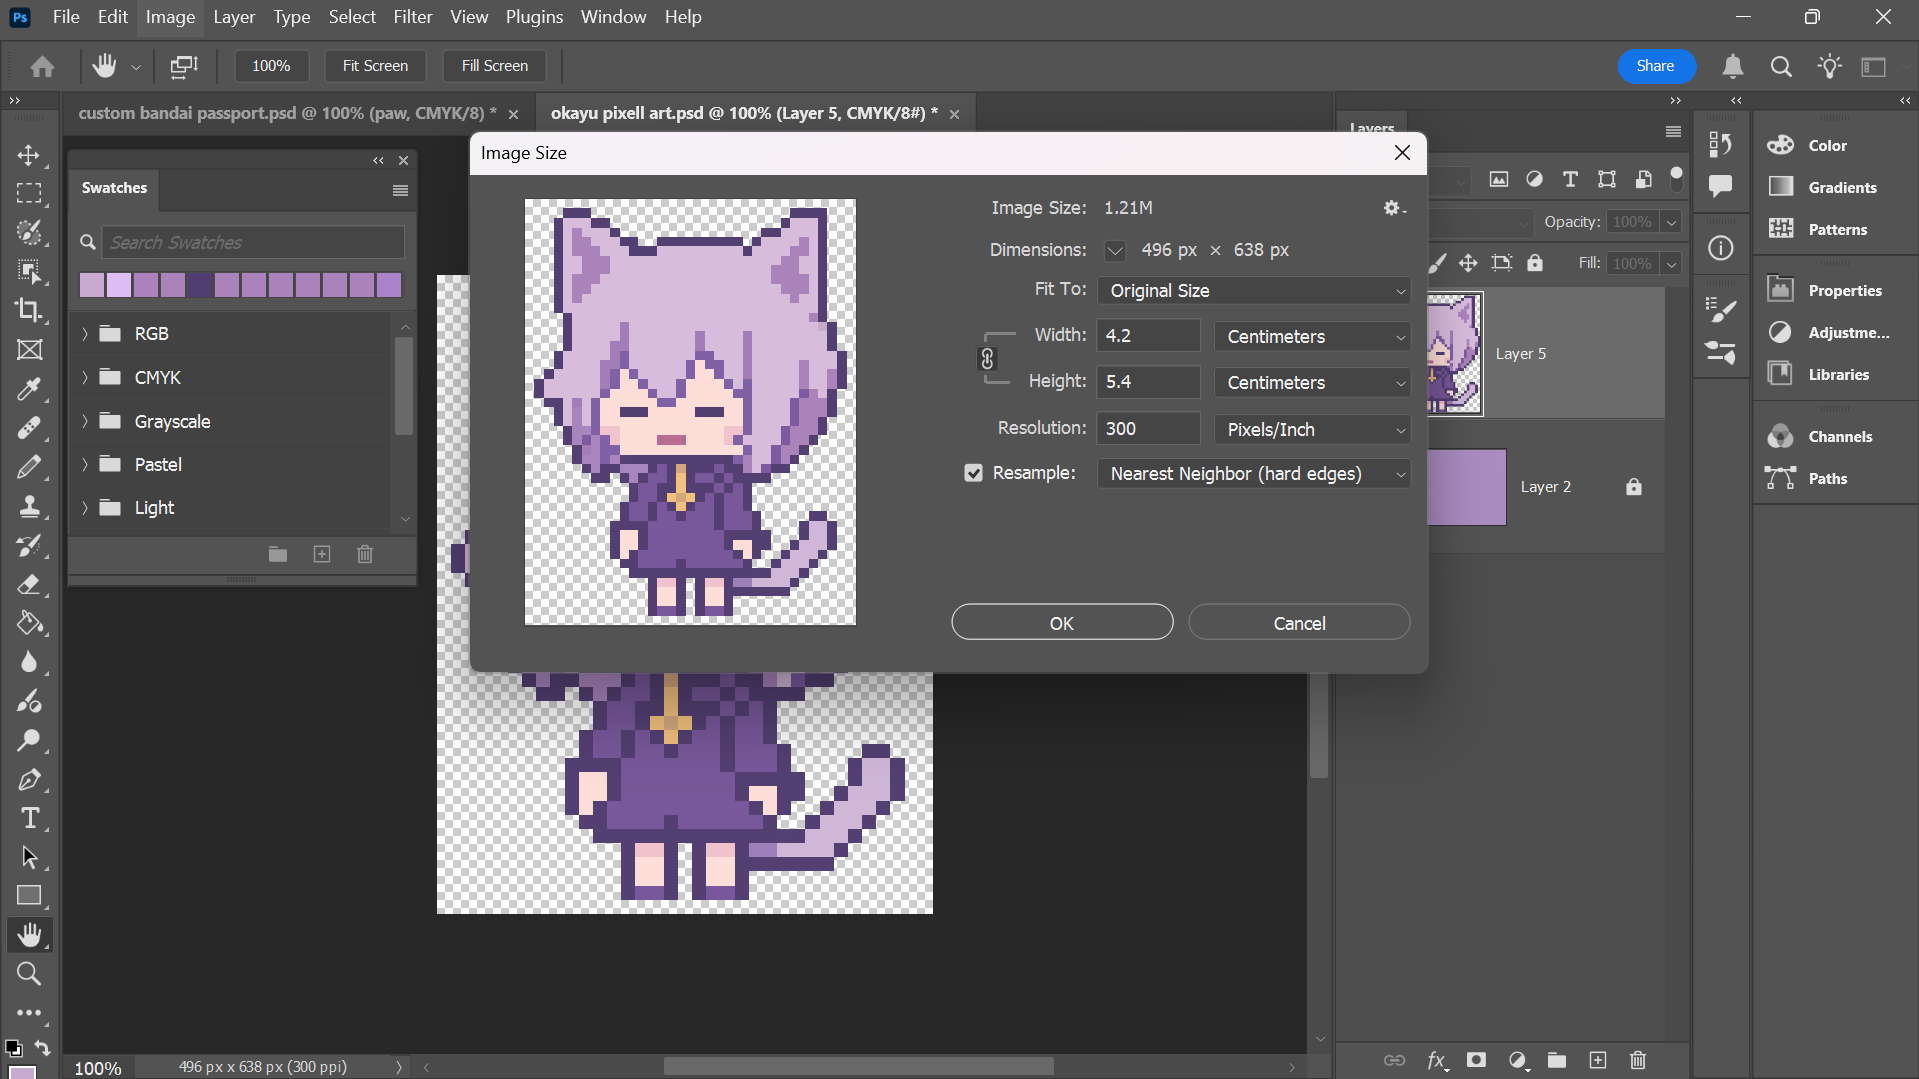The height and width of the screenshot is (1079, 1919).
Task: Select the Frame tool
Action: [x=29, y=350]
